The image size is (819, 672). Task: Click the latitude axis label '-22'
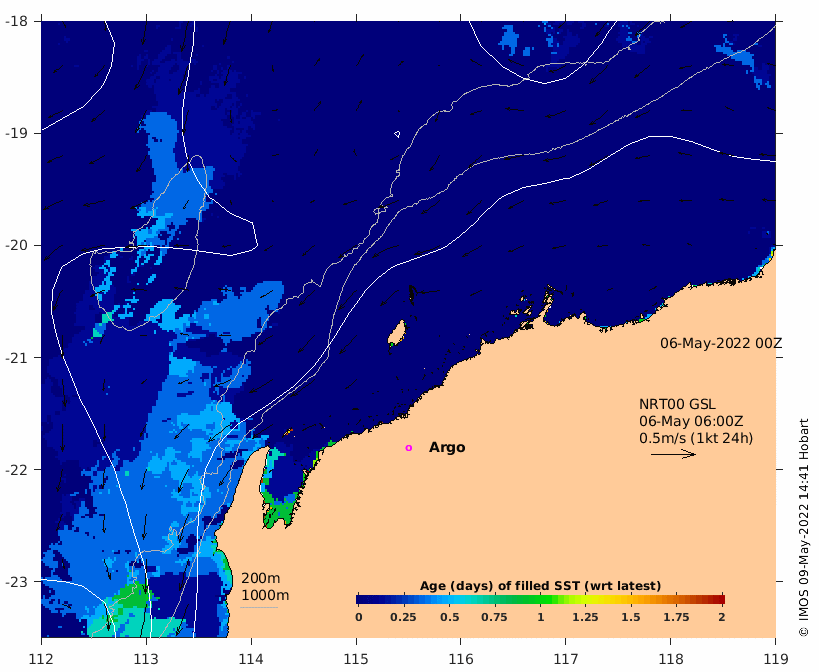tap(16, 469)
